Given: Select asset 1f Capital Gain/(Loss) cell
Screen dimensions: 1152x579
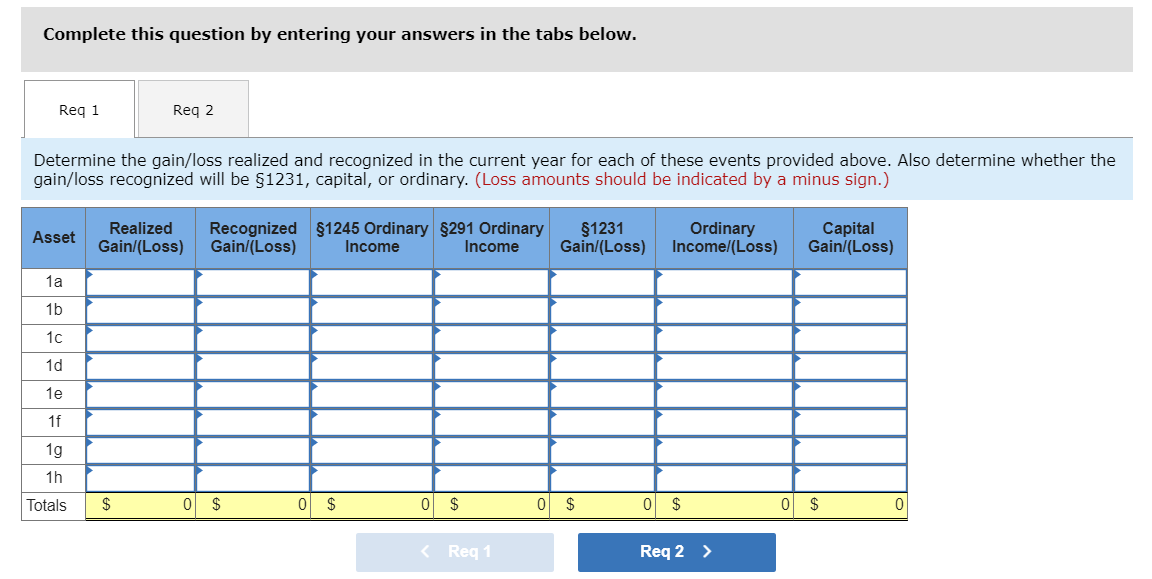Looking at the screenshot, I should tap(848, 421).
